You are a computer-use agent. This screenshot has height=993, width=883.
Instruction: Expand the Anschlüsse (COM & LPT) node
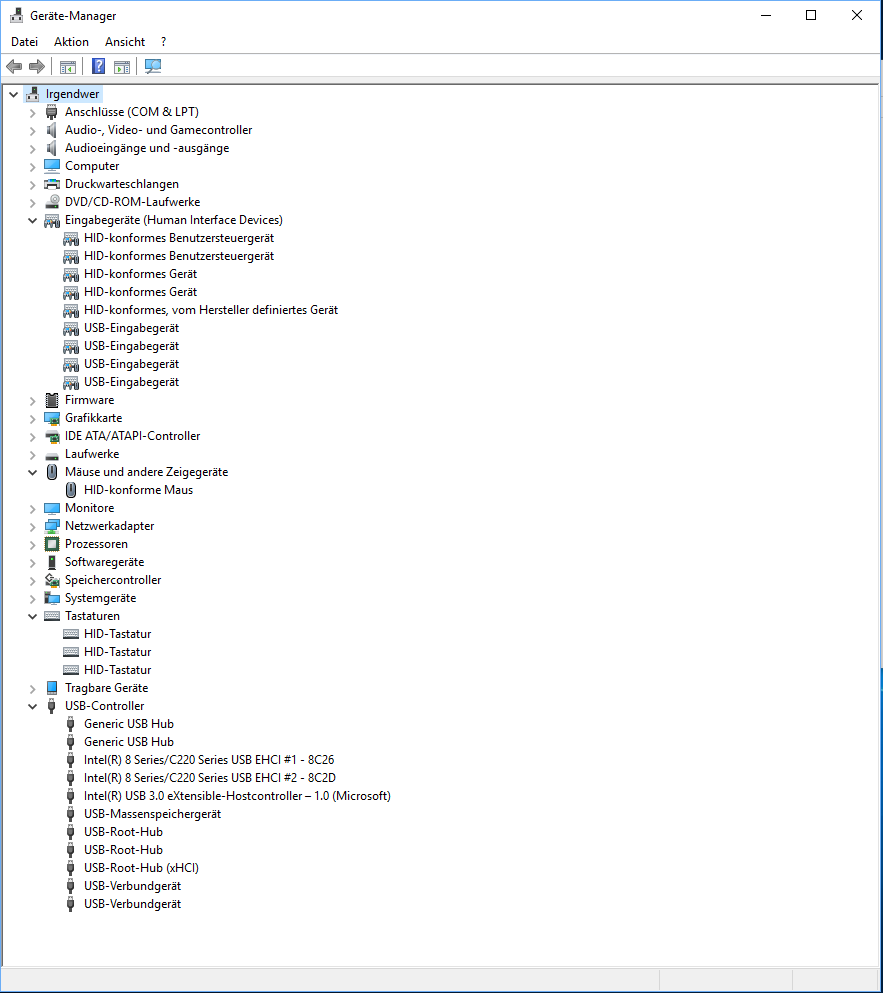coord(32,112)
